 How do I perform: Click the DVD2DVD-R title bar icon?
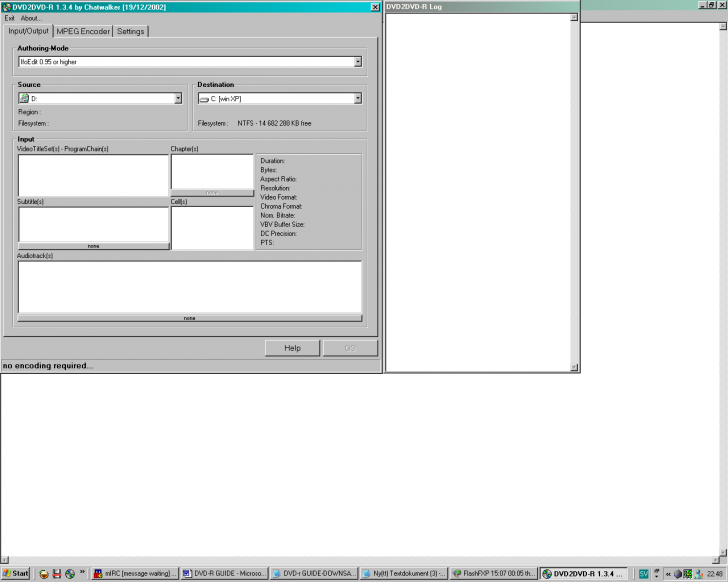pos(6,7)
